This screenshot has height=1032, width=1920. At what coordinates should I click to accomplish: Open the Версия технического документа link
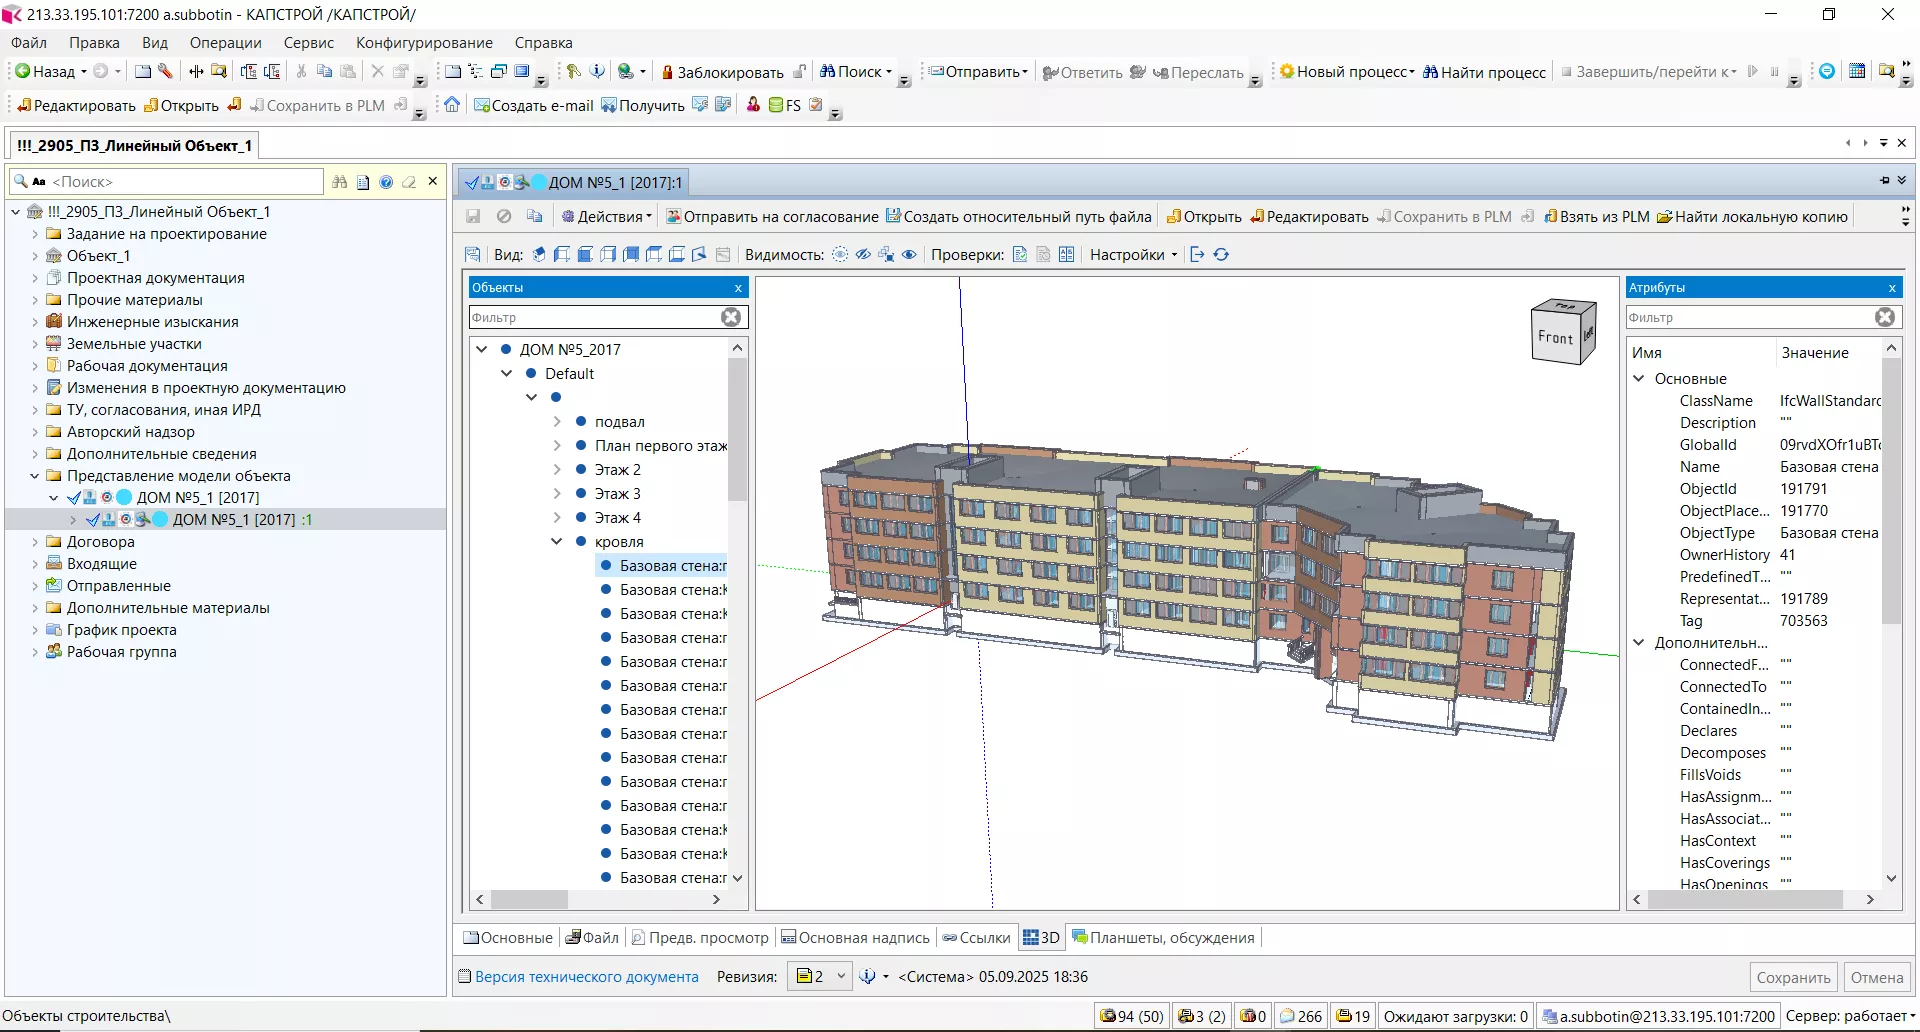586,977
